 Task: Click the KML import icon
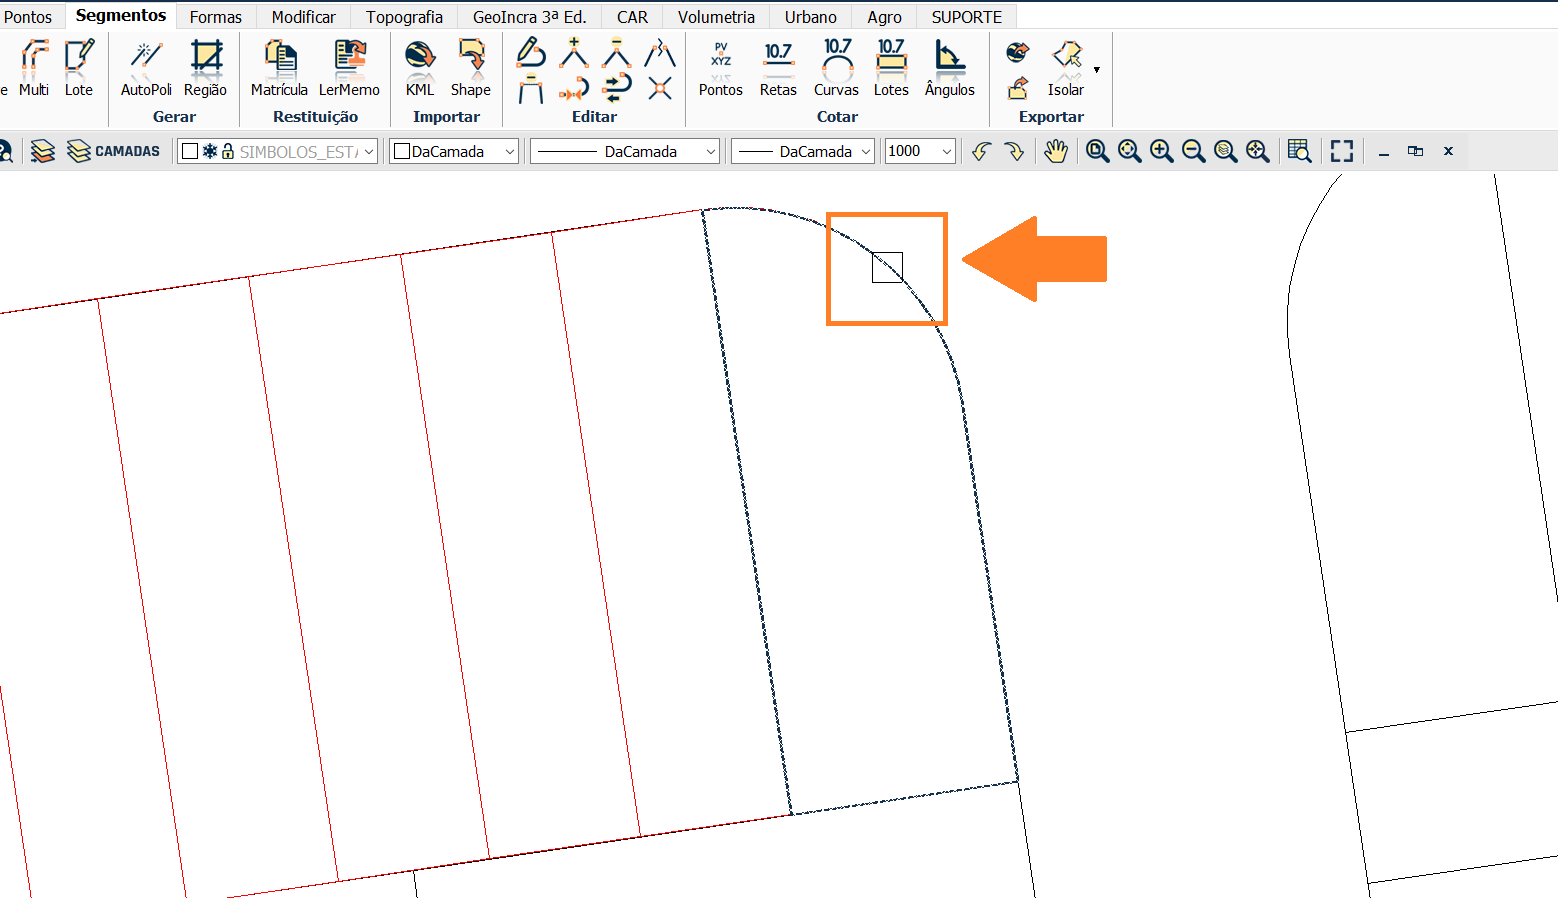[x=420, y=68]
